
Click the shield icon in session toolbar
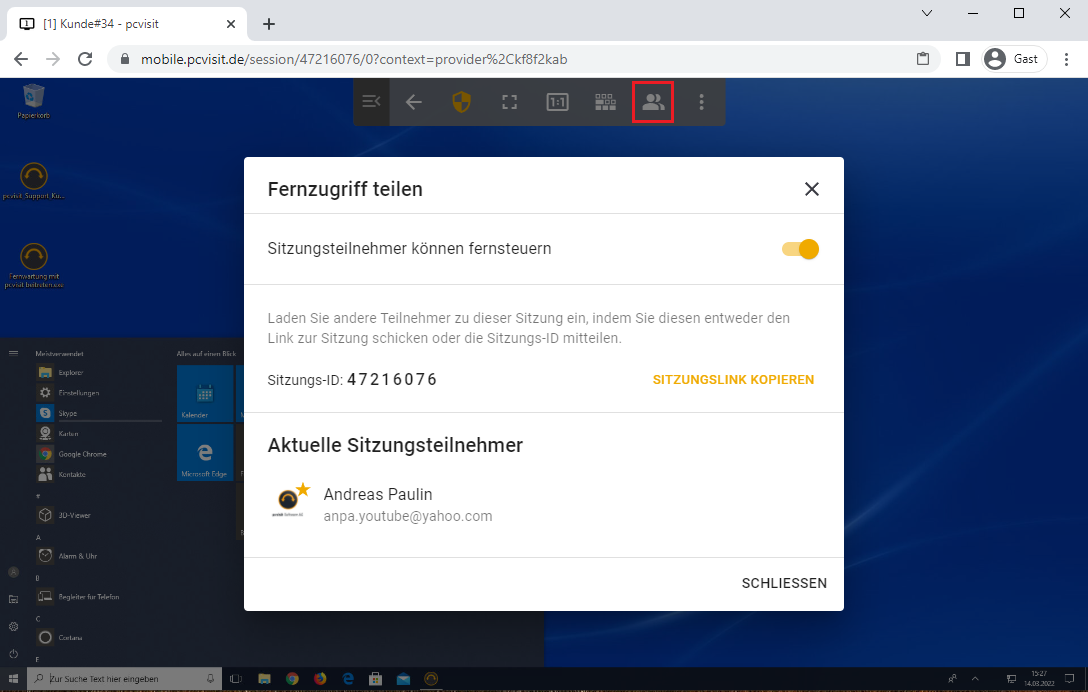461,102
